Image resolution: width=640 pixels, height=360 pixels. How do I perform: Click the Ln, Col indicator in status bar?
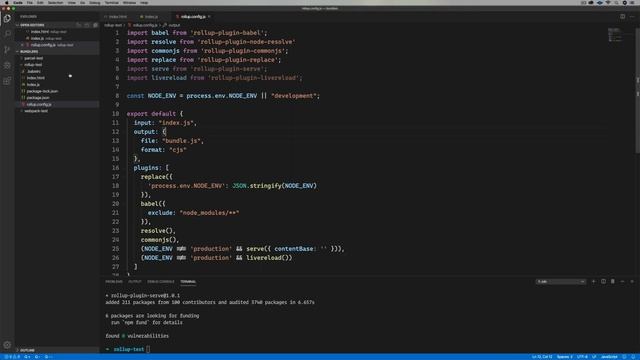click(542, 357)
